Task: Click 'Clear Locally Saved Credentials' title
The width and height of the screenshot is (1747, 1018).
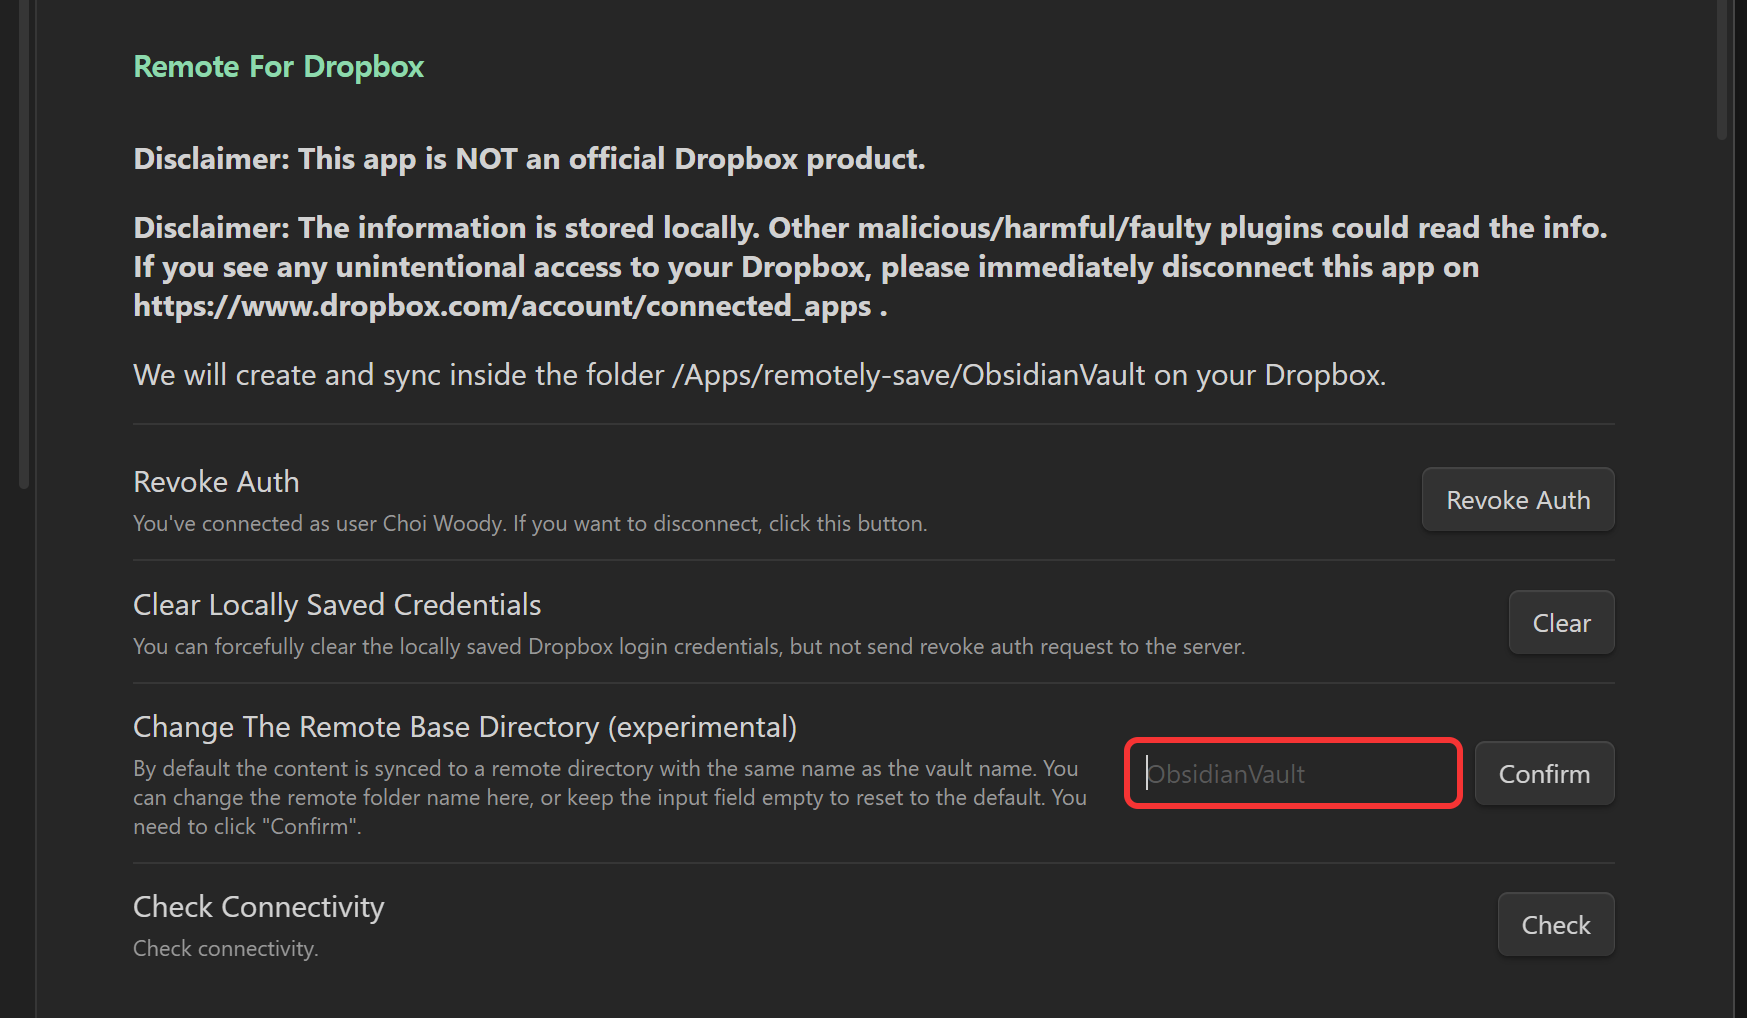Action: [x=337, y=605]
